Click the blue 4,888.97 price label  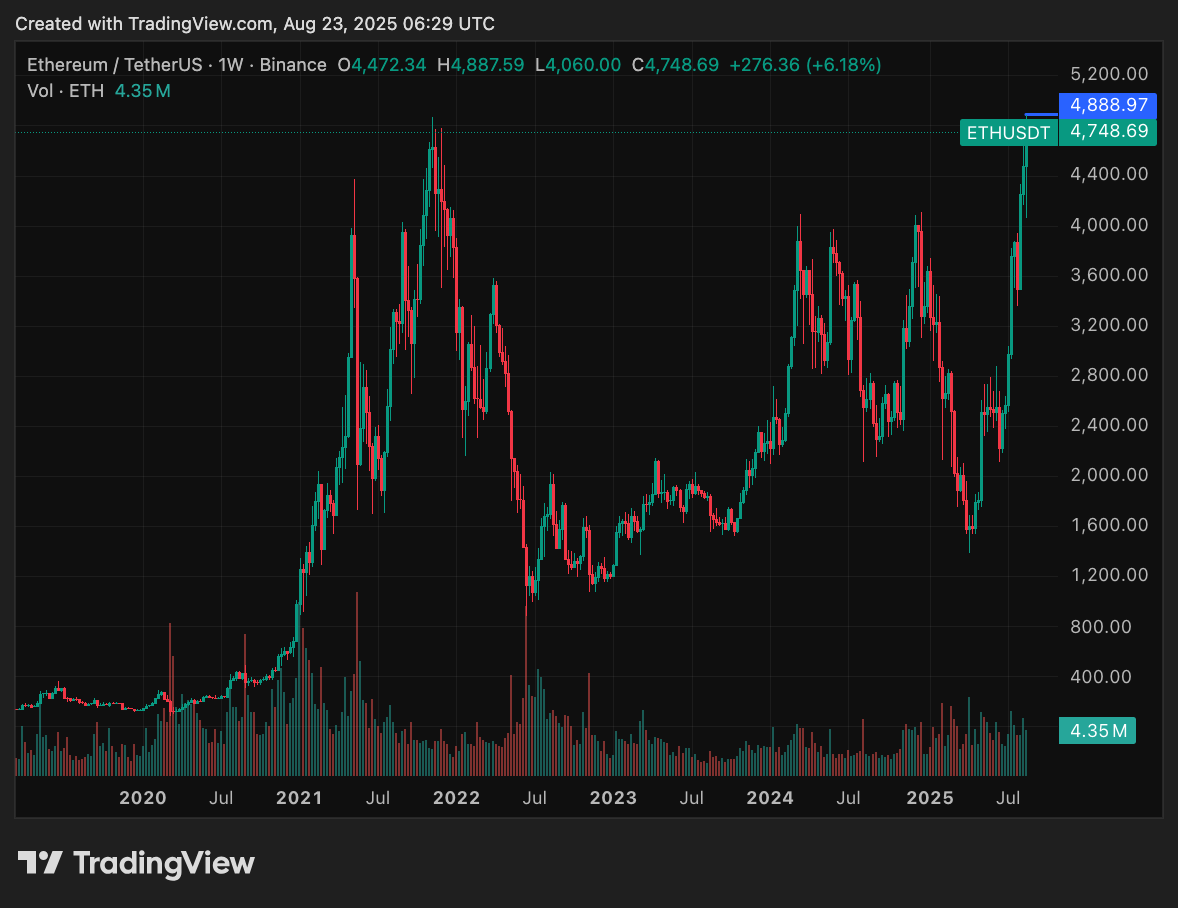coord(1107,104)
